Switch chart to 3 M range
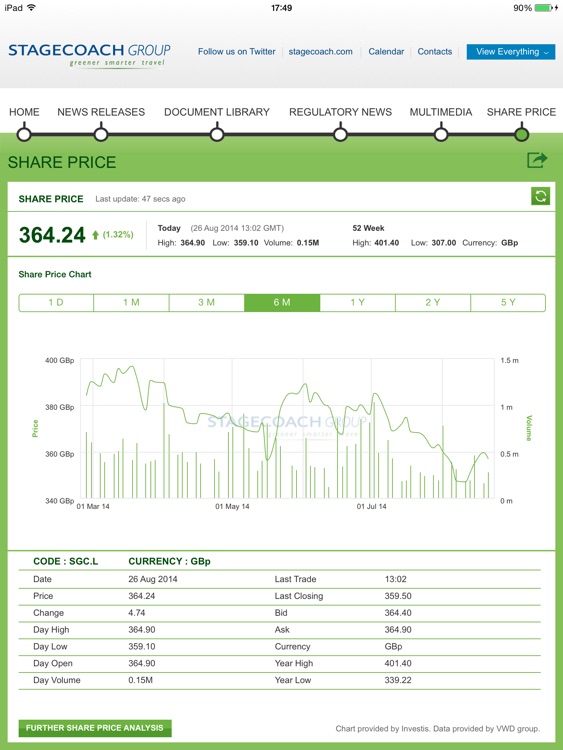Screen dimensions: 563x750 click(x=207, y=302)
